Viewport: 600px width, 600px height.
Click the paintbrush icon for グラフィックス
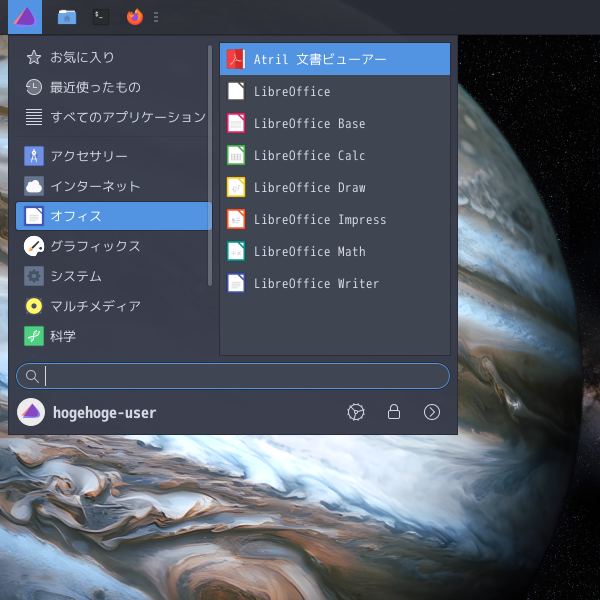pos(34,246)
